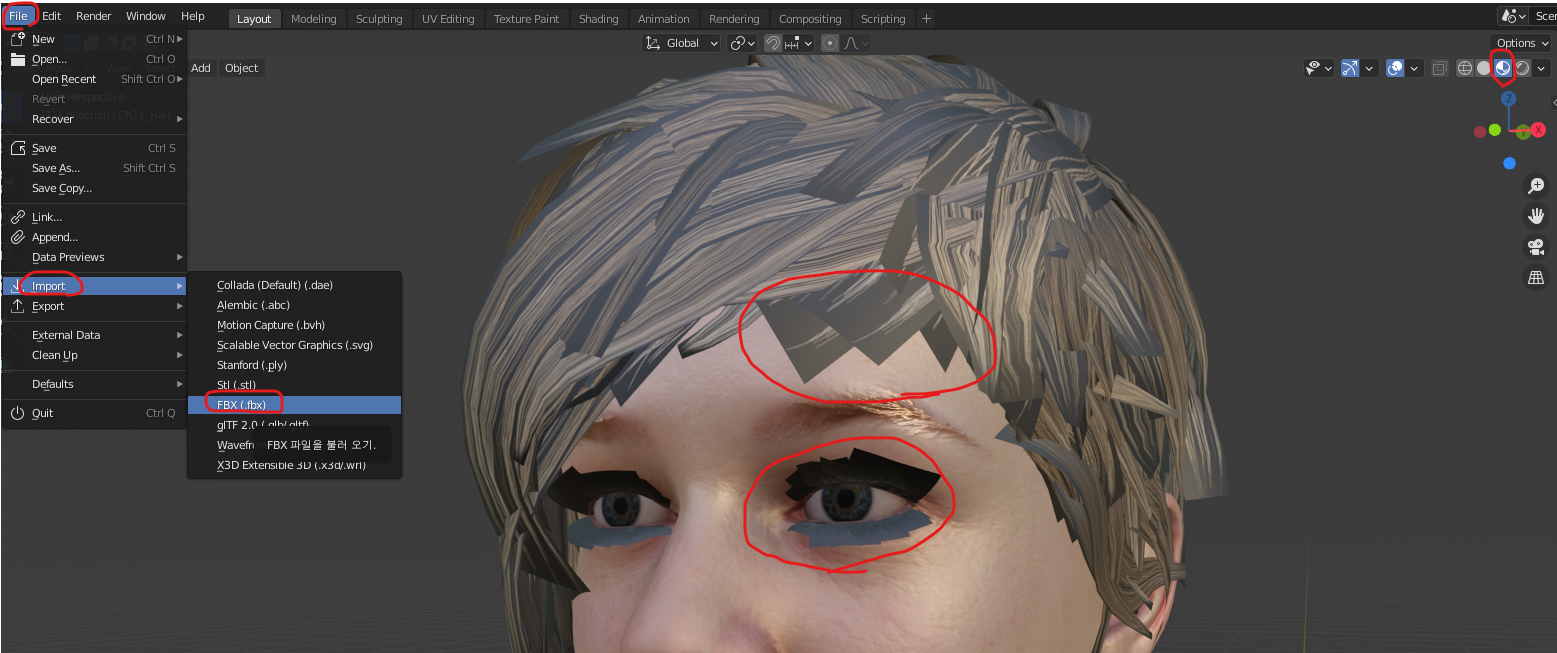Choose Open... from the File menu

tap(94, 59)
